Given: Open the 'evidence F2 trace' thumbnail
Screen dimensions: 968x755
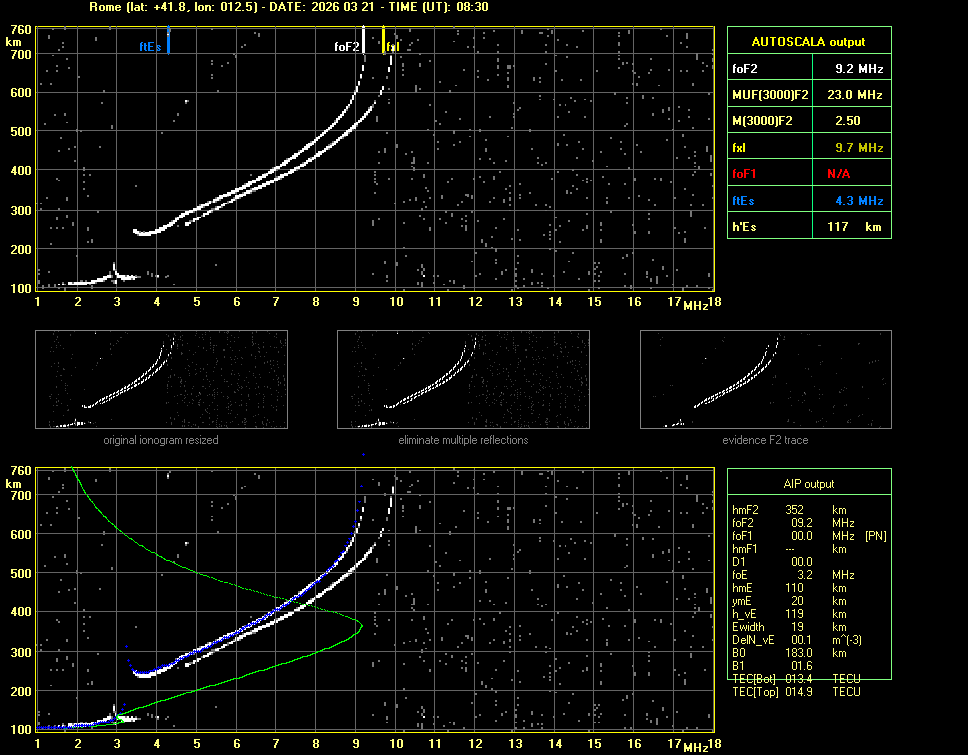Looking at the screenshot, I should click(765, 379).
